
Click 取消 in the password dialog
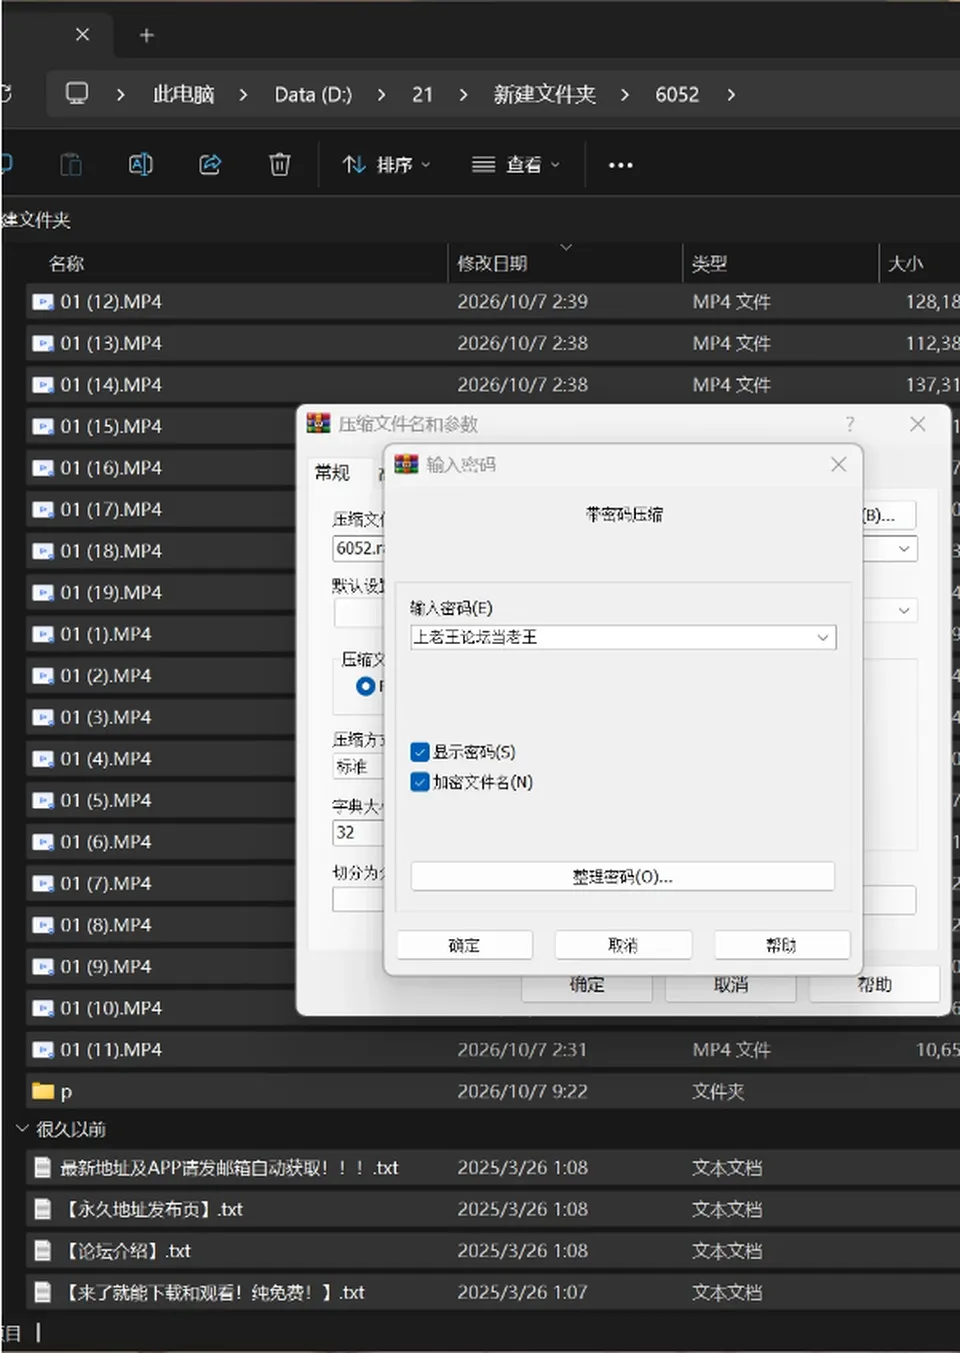pyautogui.click(x=623, y=945)
